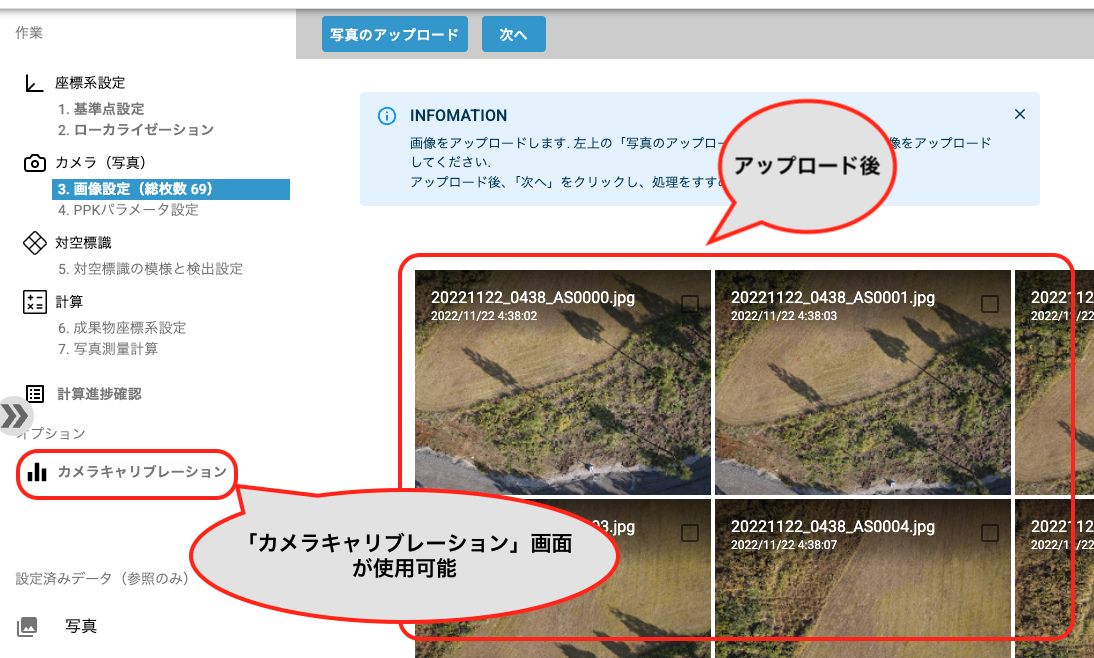Select the 対空標識 section heading
The image size is (1094, 658).
[83, 243]
